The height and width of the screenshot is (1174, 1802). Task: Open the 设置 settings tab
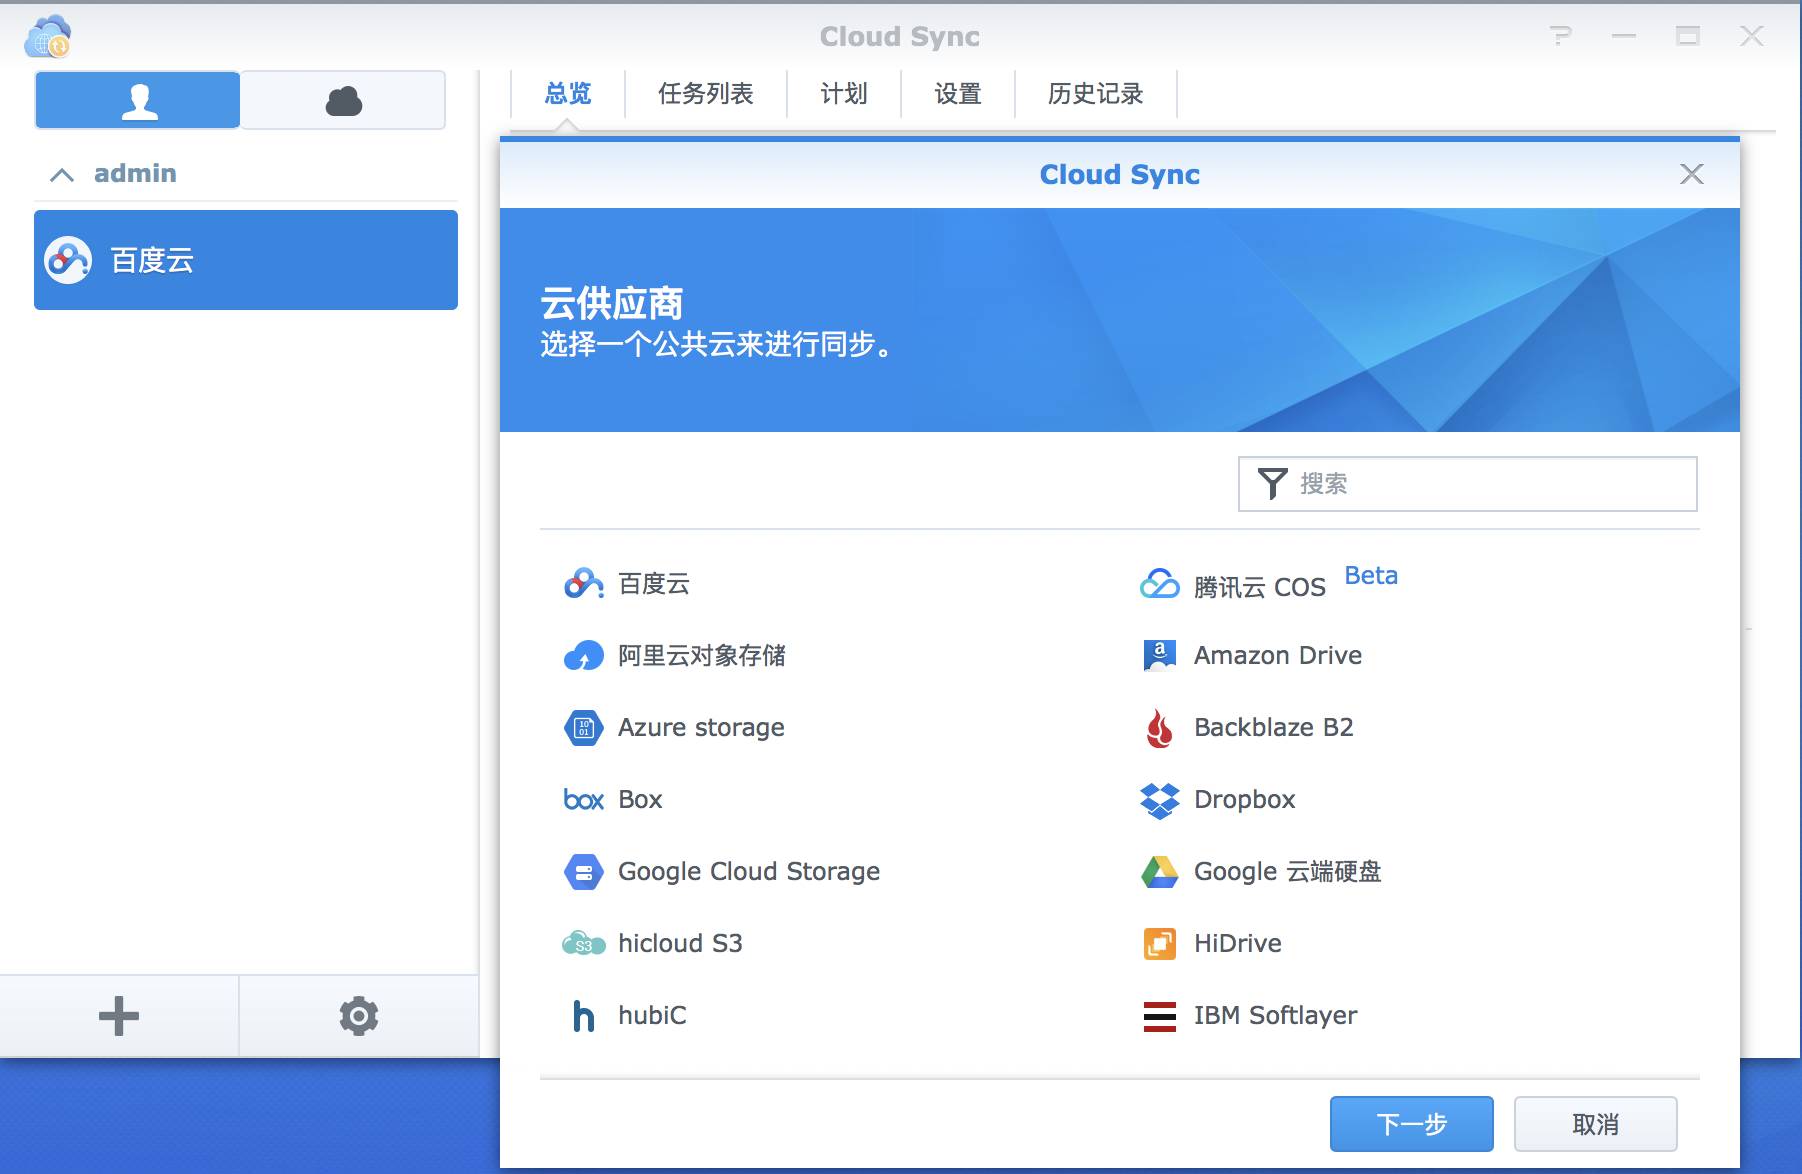click(958, 94)
